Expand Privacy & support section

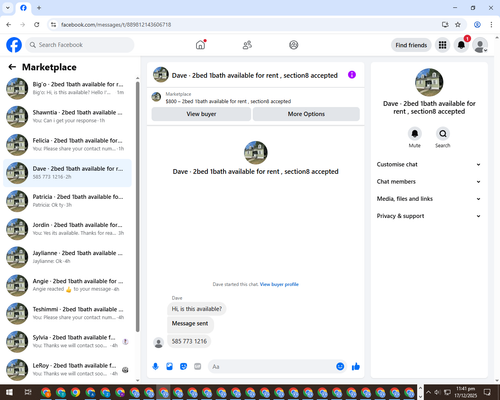click(429, 216)
